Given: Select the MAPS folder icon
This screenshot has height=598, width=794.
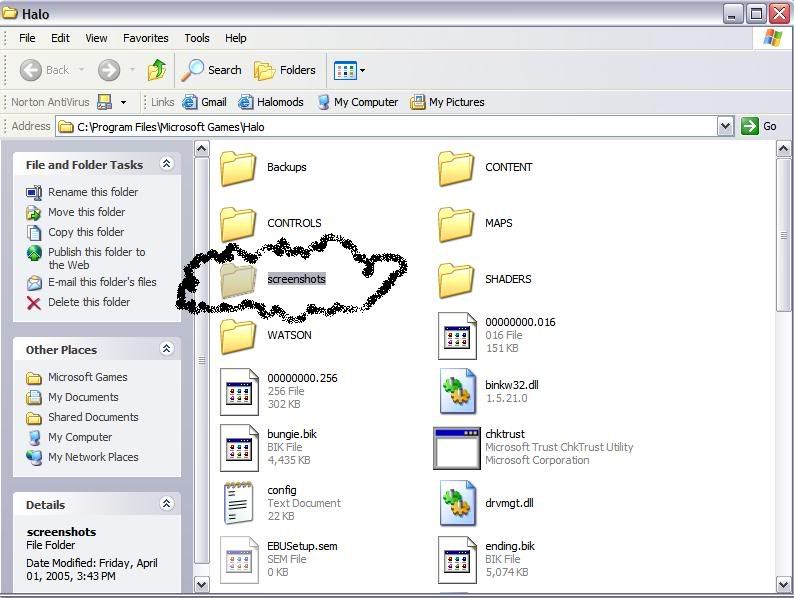Looking at the screenshot, I should (x=456, y=224).
